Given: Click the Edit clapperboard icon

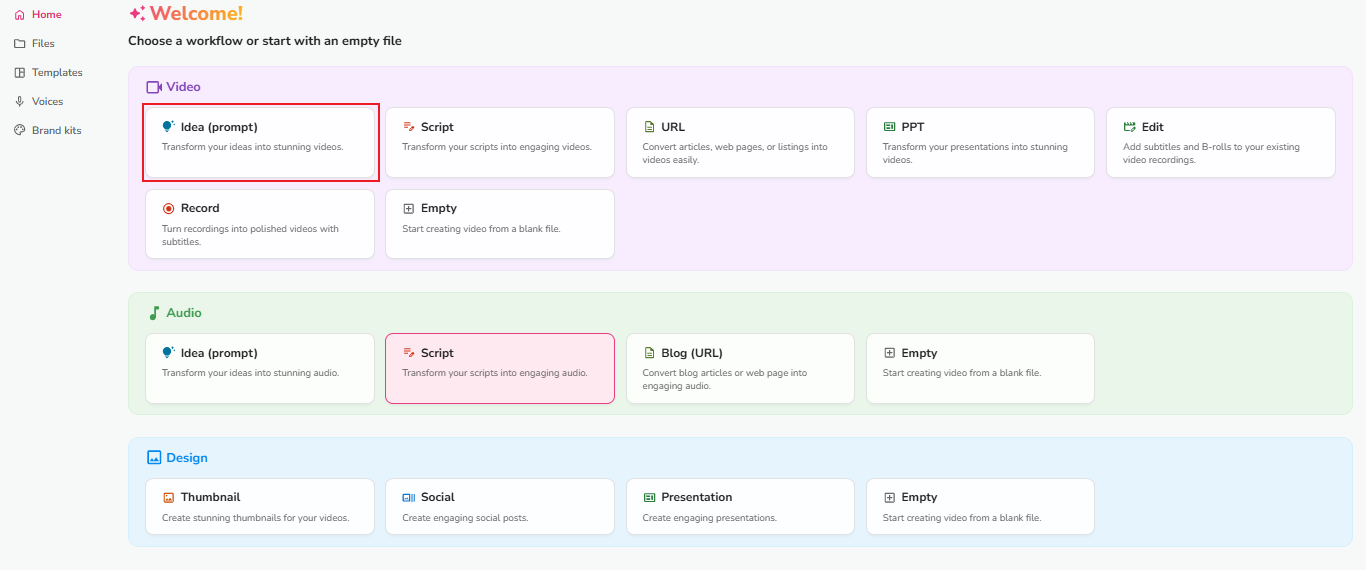Looking at the screenshot, I should pos(1130,127).
